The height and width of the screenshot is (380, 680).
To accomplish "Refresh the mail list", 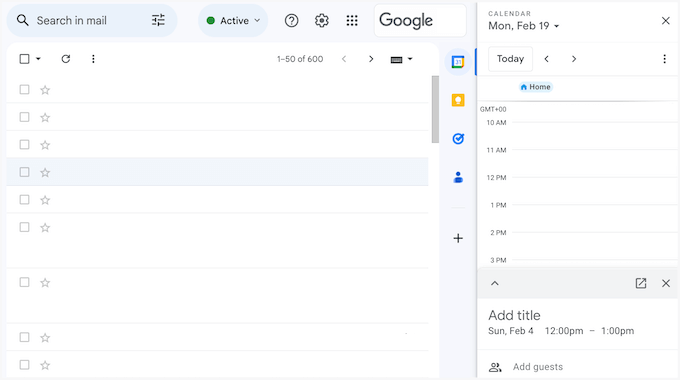I will click(65, 59).
